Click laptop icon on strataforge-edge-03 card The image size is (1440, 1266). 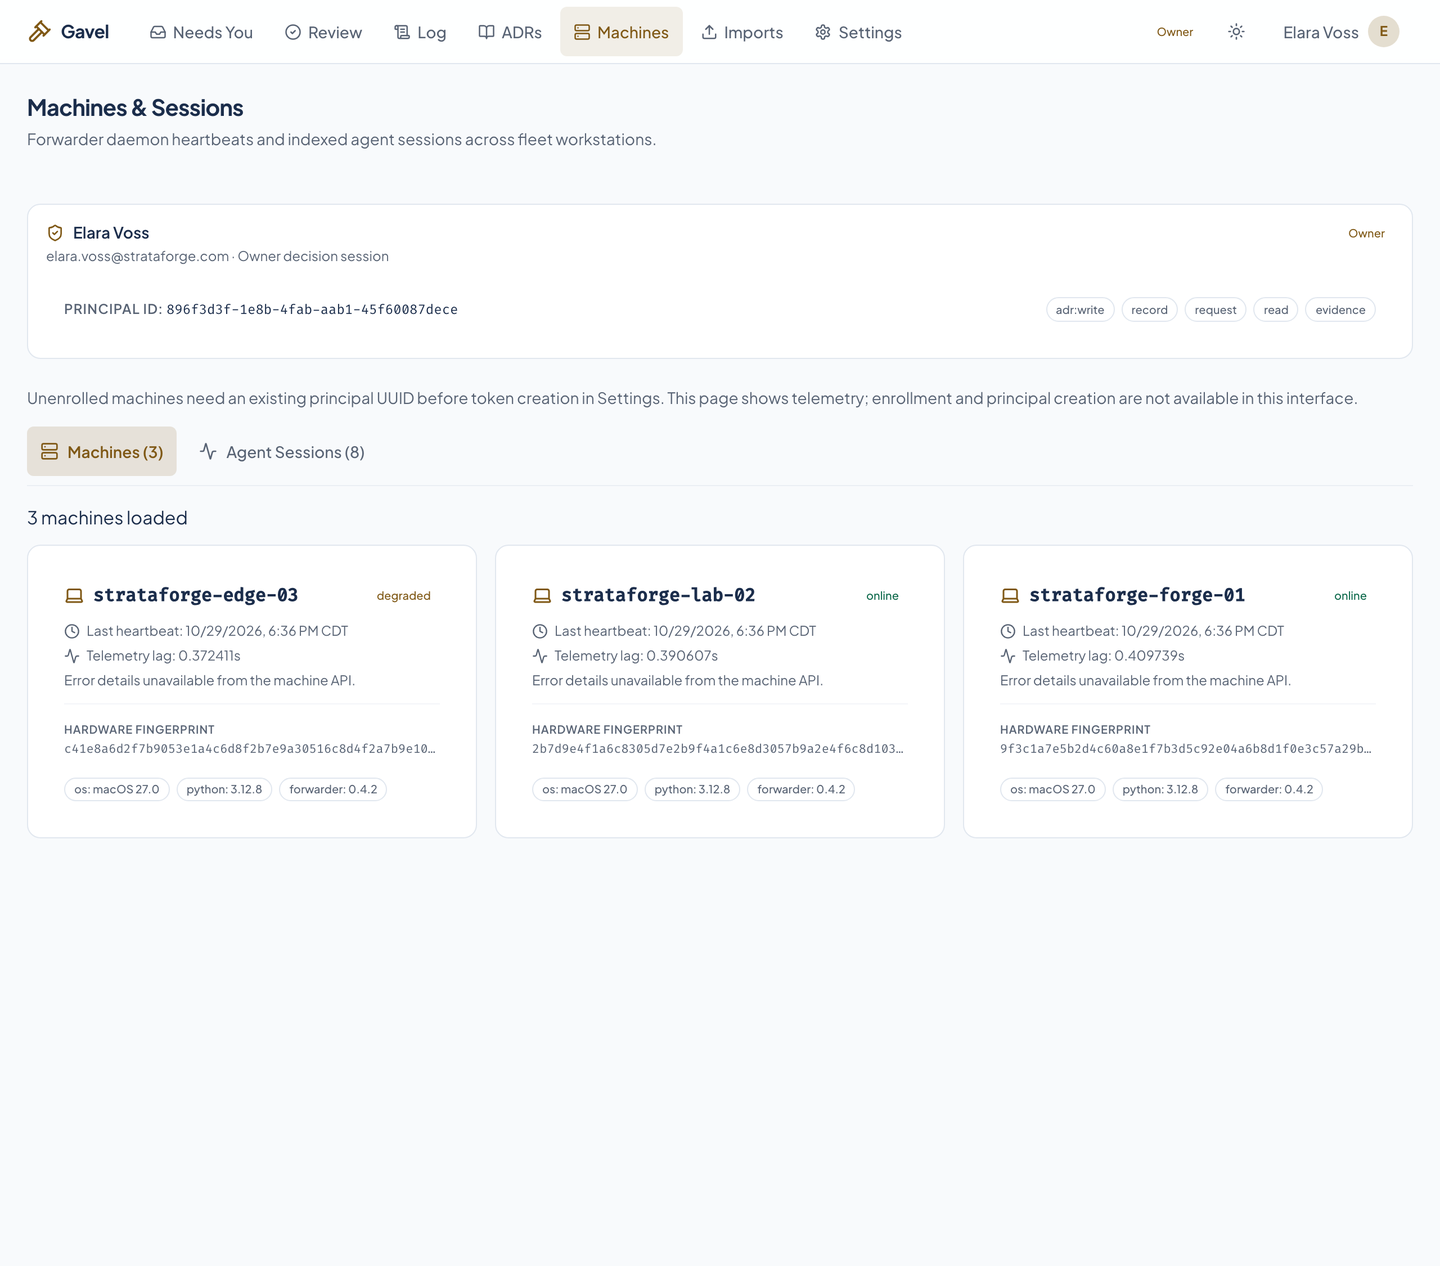pos(74,596)
